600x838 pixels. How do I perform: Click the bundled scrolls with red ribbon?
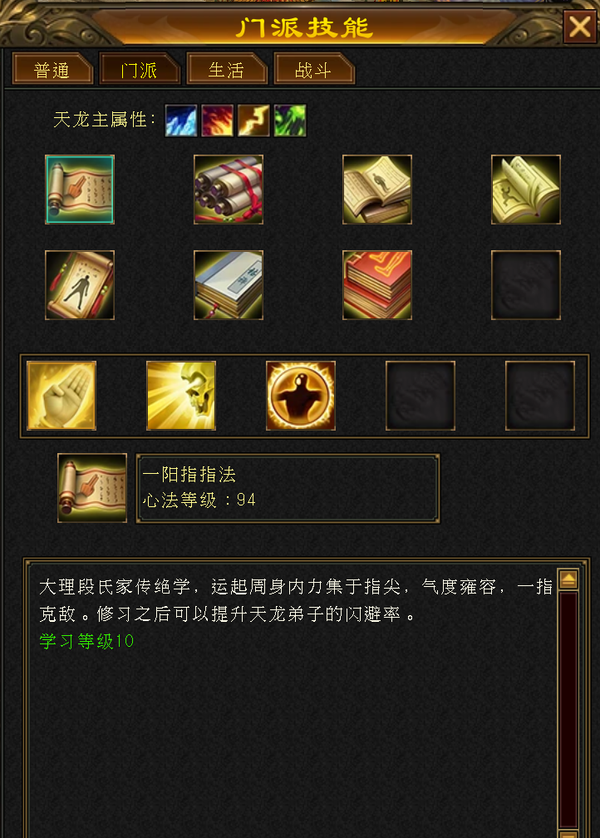(228, 190)
